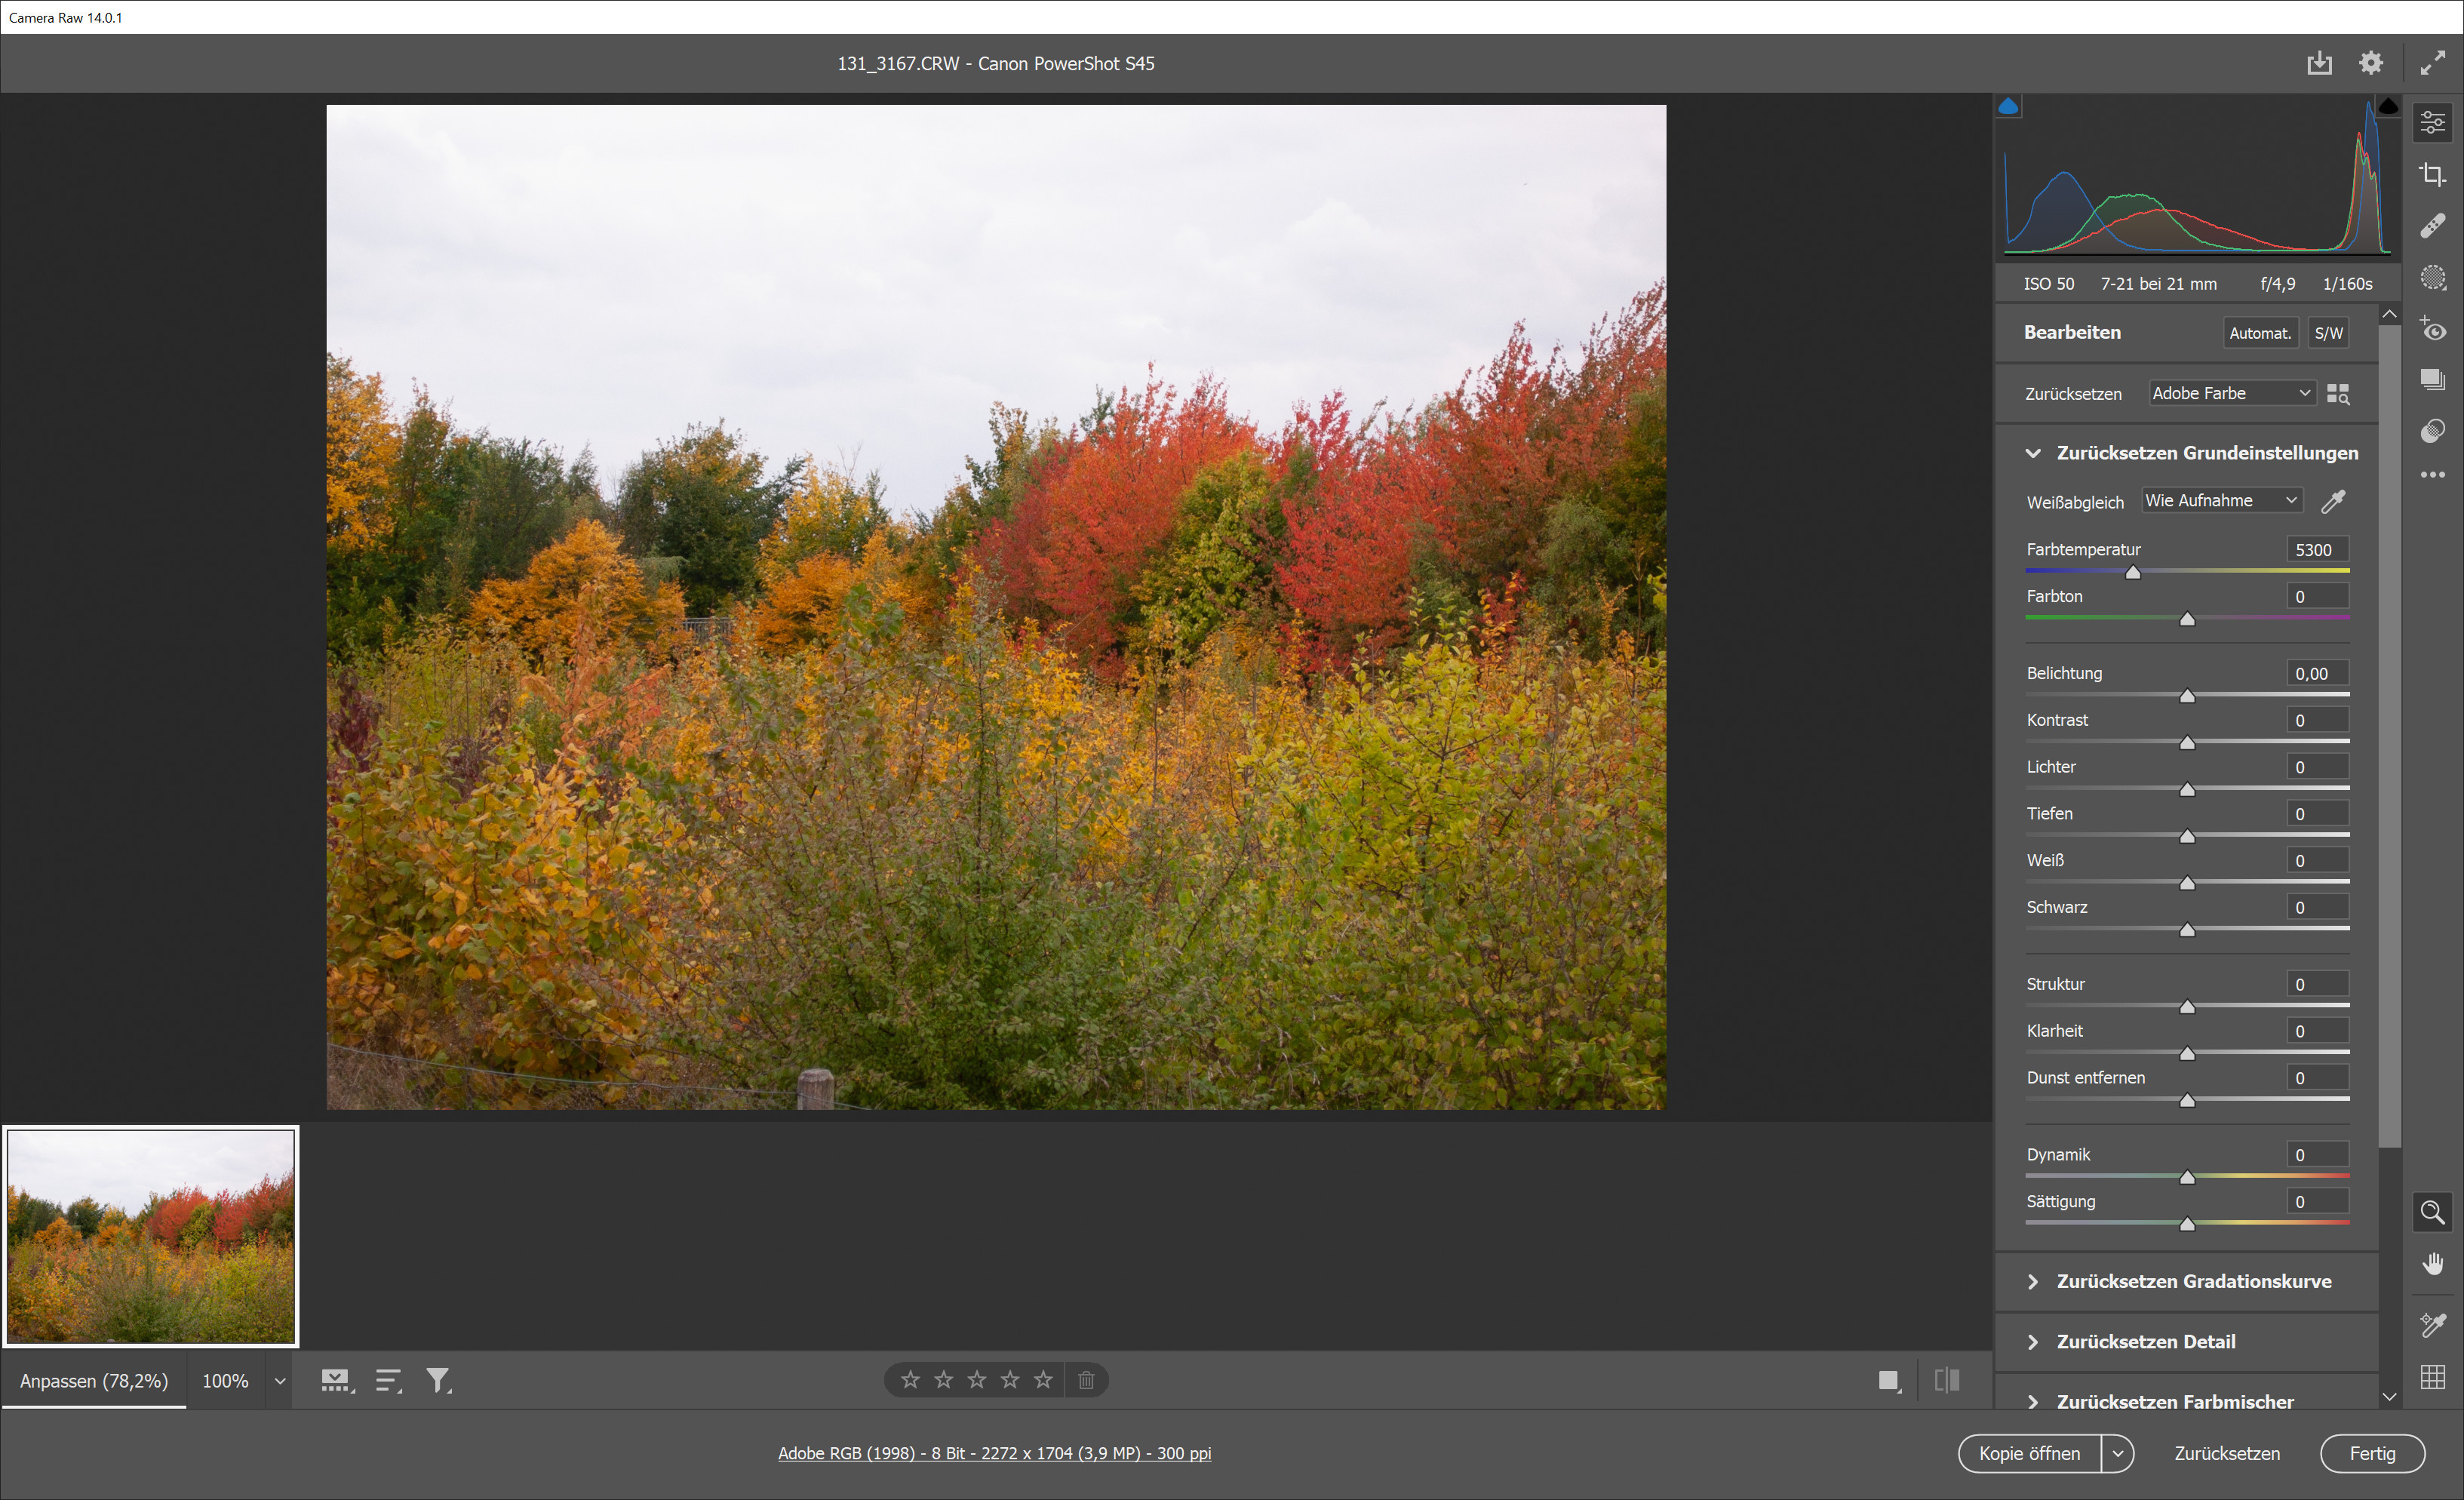Click the Lichter value field
2464x1500 pixels.
pyautogui.click(x=2317, y=766)
